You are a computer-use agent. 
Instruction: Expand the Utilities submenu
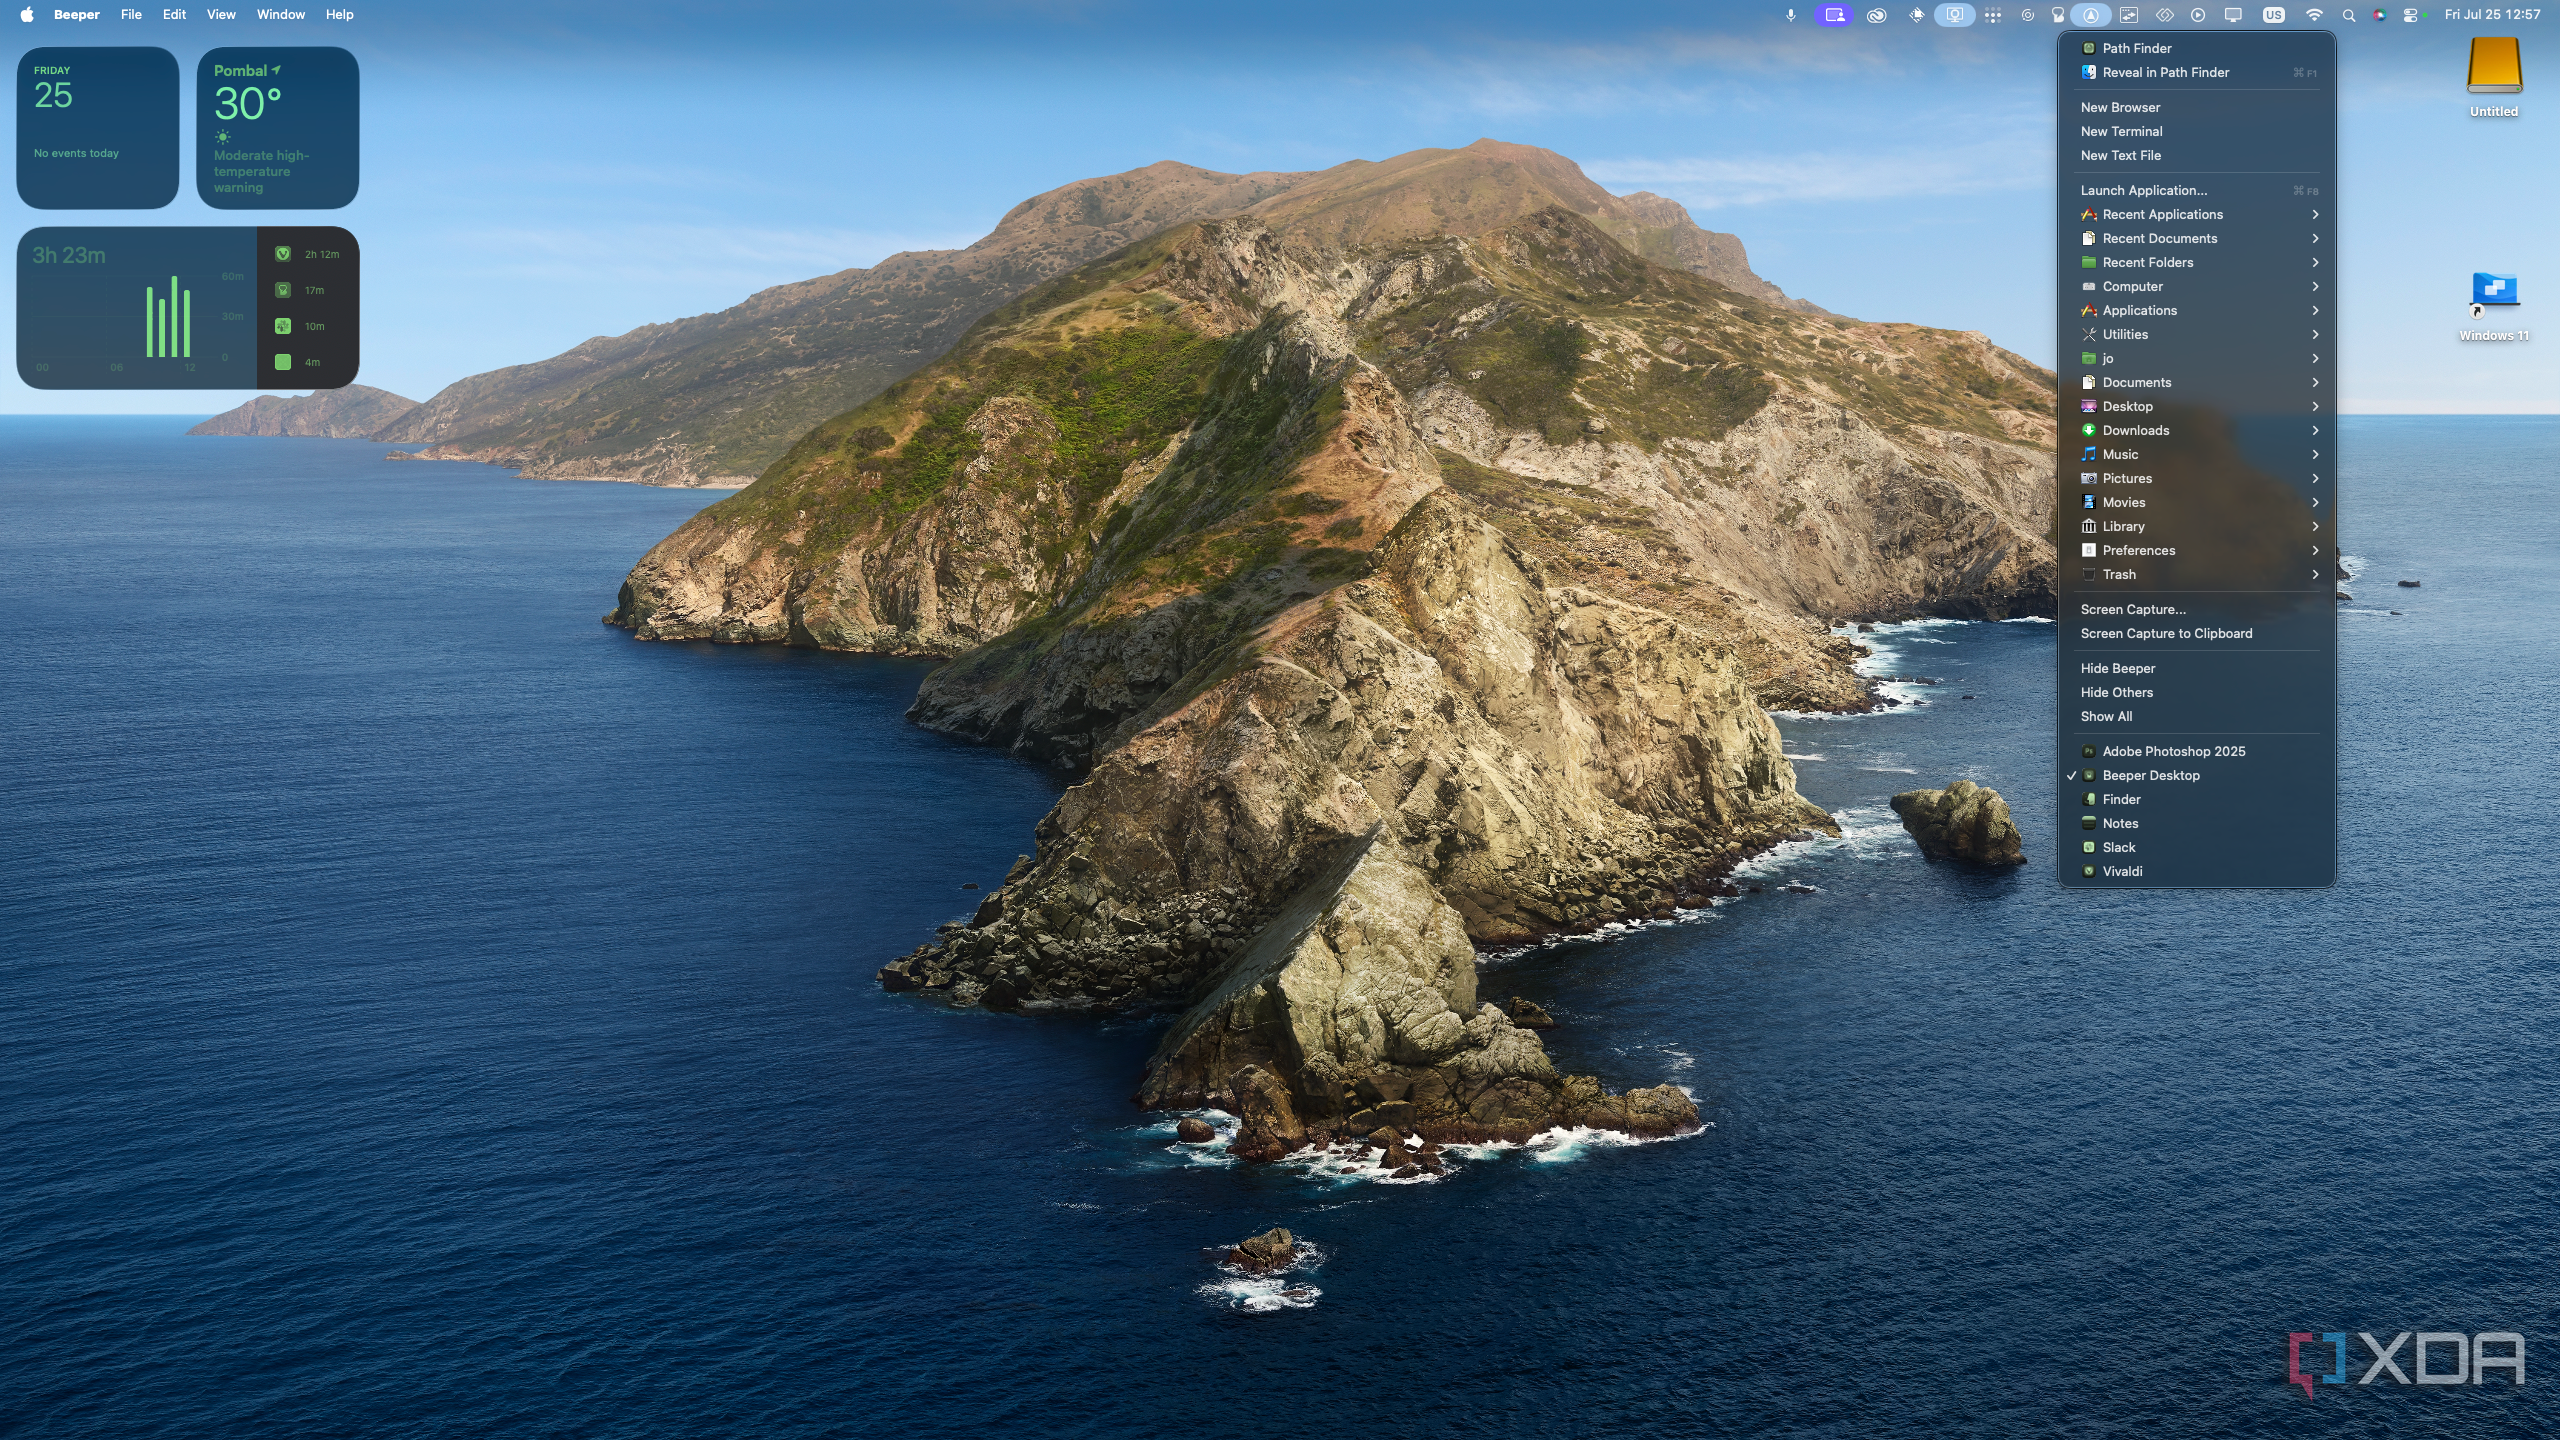click(x=2196, y=334)
